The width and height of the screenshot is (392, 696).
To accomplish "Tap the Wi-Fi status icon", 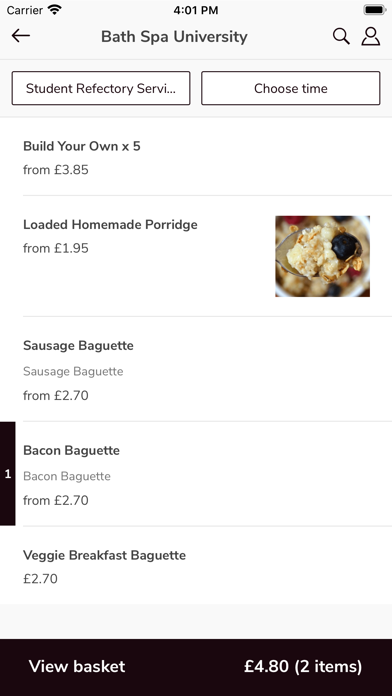I will pyautogui.click(x=55, y=10).
